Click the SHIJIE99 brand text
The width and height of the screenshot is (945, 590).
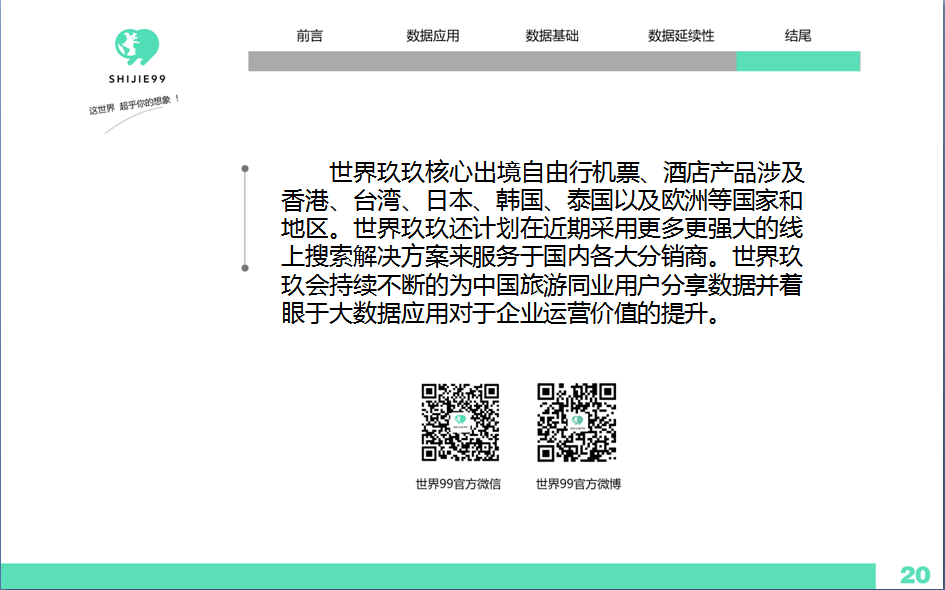137,79
